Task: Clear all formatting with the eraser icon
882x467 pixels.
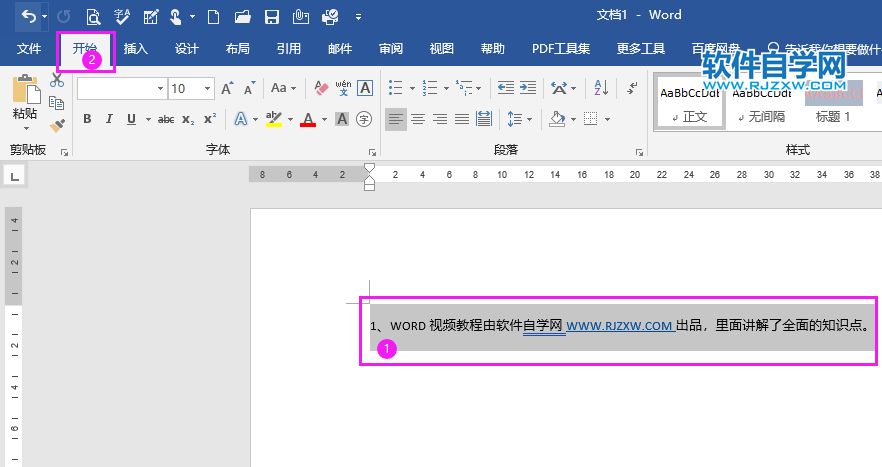Action: pyautogui.click(x=321, y=88)
